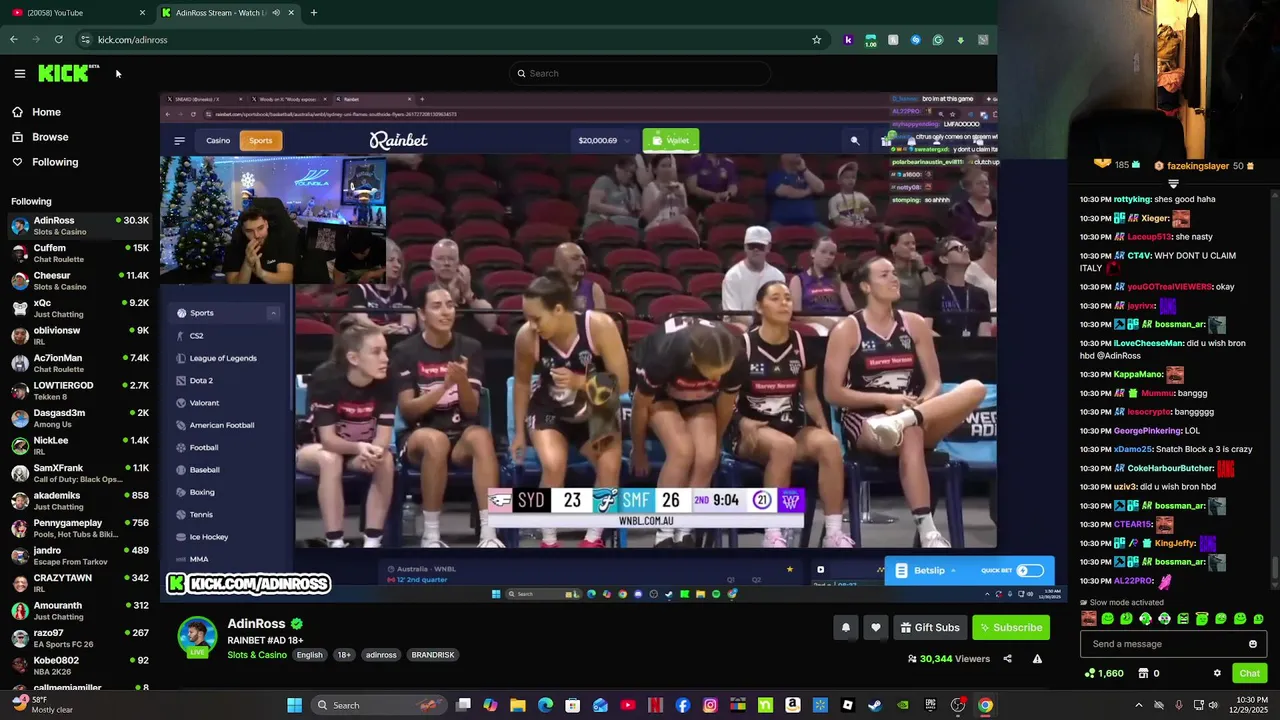Image resolution: width=1280 pixels, height=720 pixels.
Task: Open Roblox from the taskbar
Action: point(847,705)
